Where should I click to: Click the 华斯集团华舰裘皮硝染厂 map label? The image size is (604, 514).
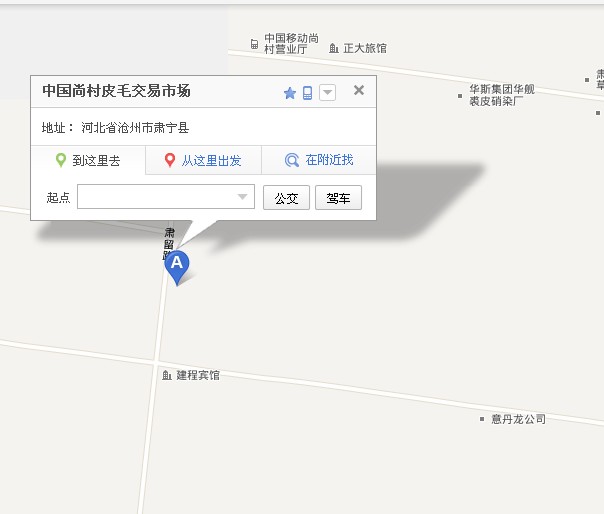click(502, 95)
